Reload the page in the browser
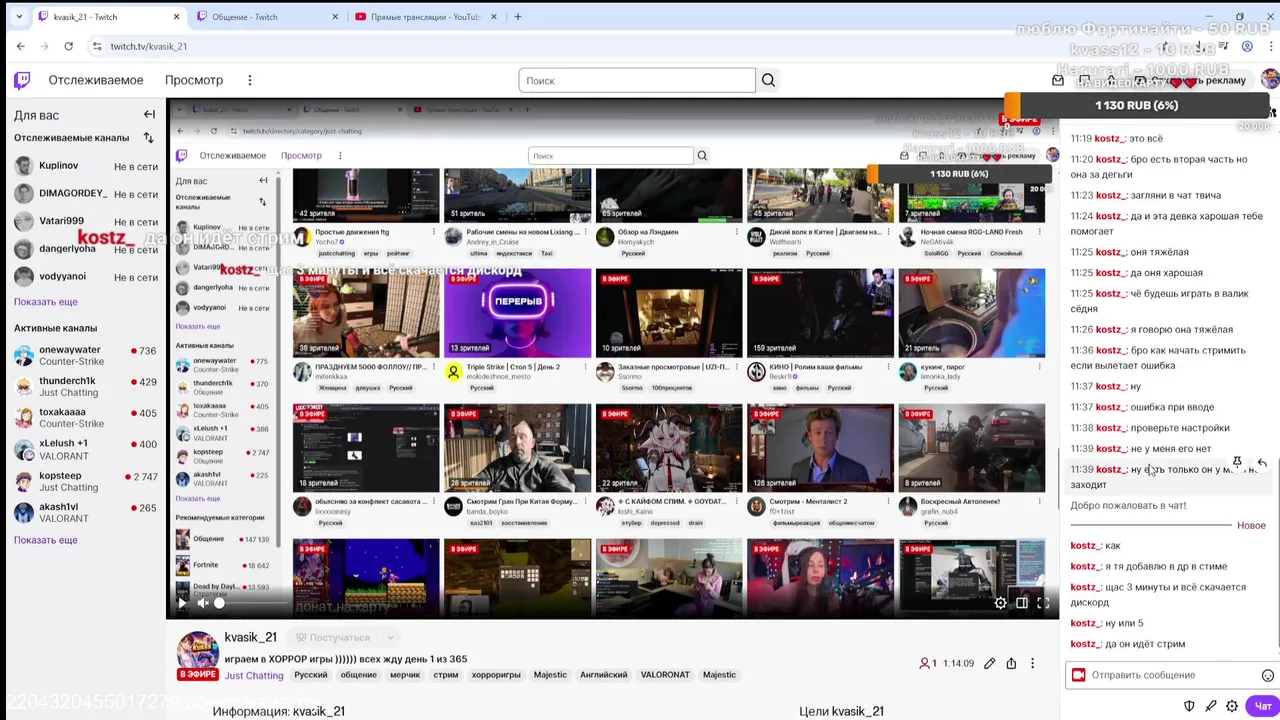The width and height of the screenshot is (1280, 720). pyautogui.click(x=68, y=46)
